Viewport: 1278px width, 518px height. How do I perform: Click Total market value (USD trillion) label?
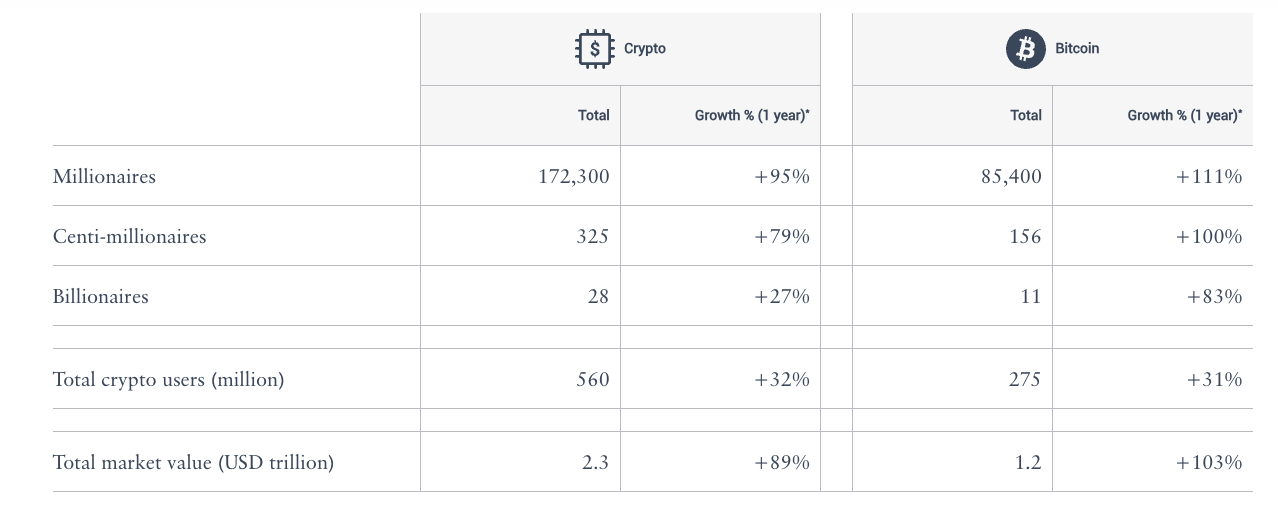(x=193, y=463)
